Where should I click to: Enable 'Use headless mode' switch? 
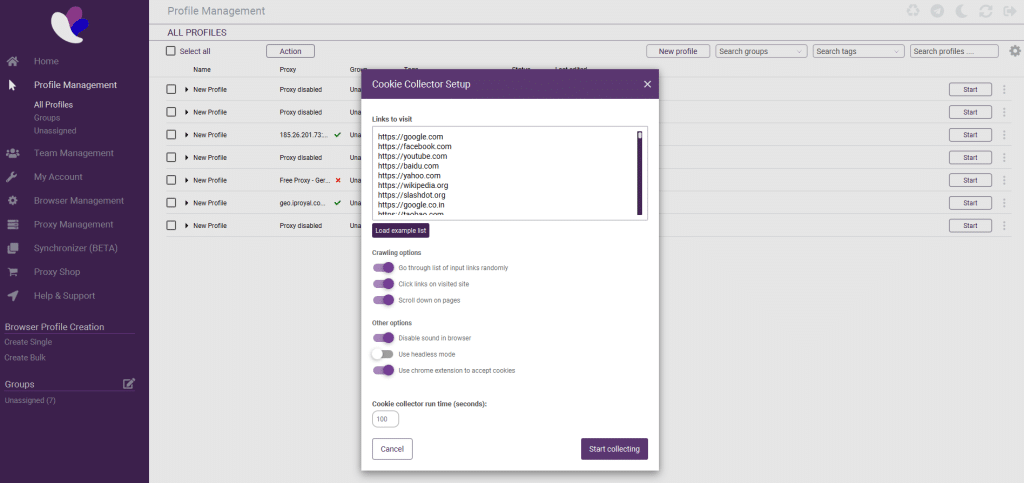[x=383, y=354]
